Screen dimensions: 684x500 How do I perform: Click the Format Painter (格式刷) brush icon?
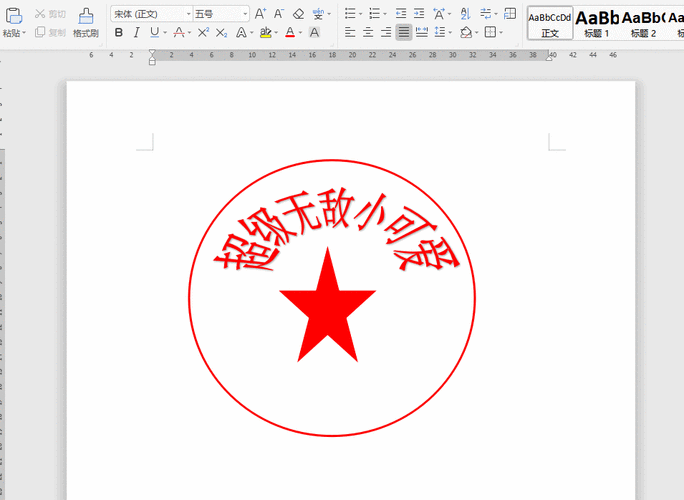coord(85,16)
